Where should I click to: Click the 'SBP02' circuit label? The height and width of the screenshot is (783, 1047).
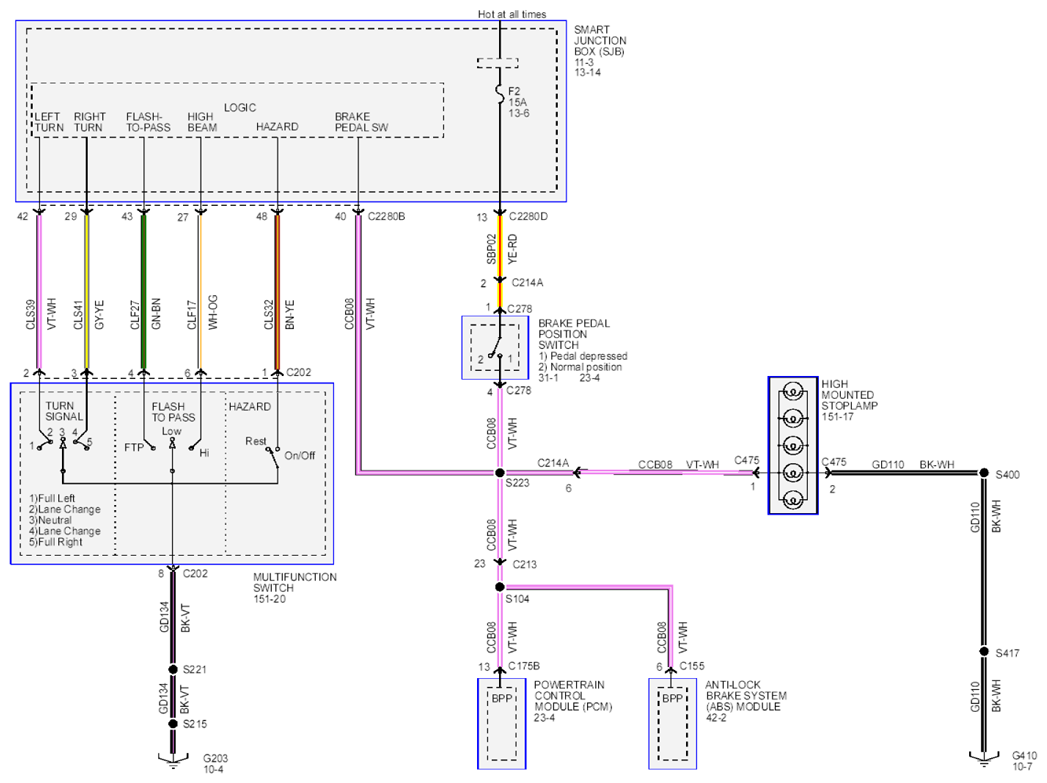pyautogui.click(x=491, y=249)
